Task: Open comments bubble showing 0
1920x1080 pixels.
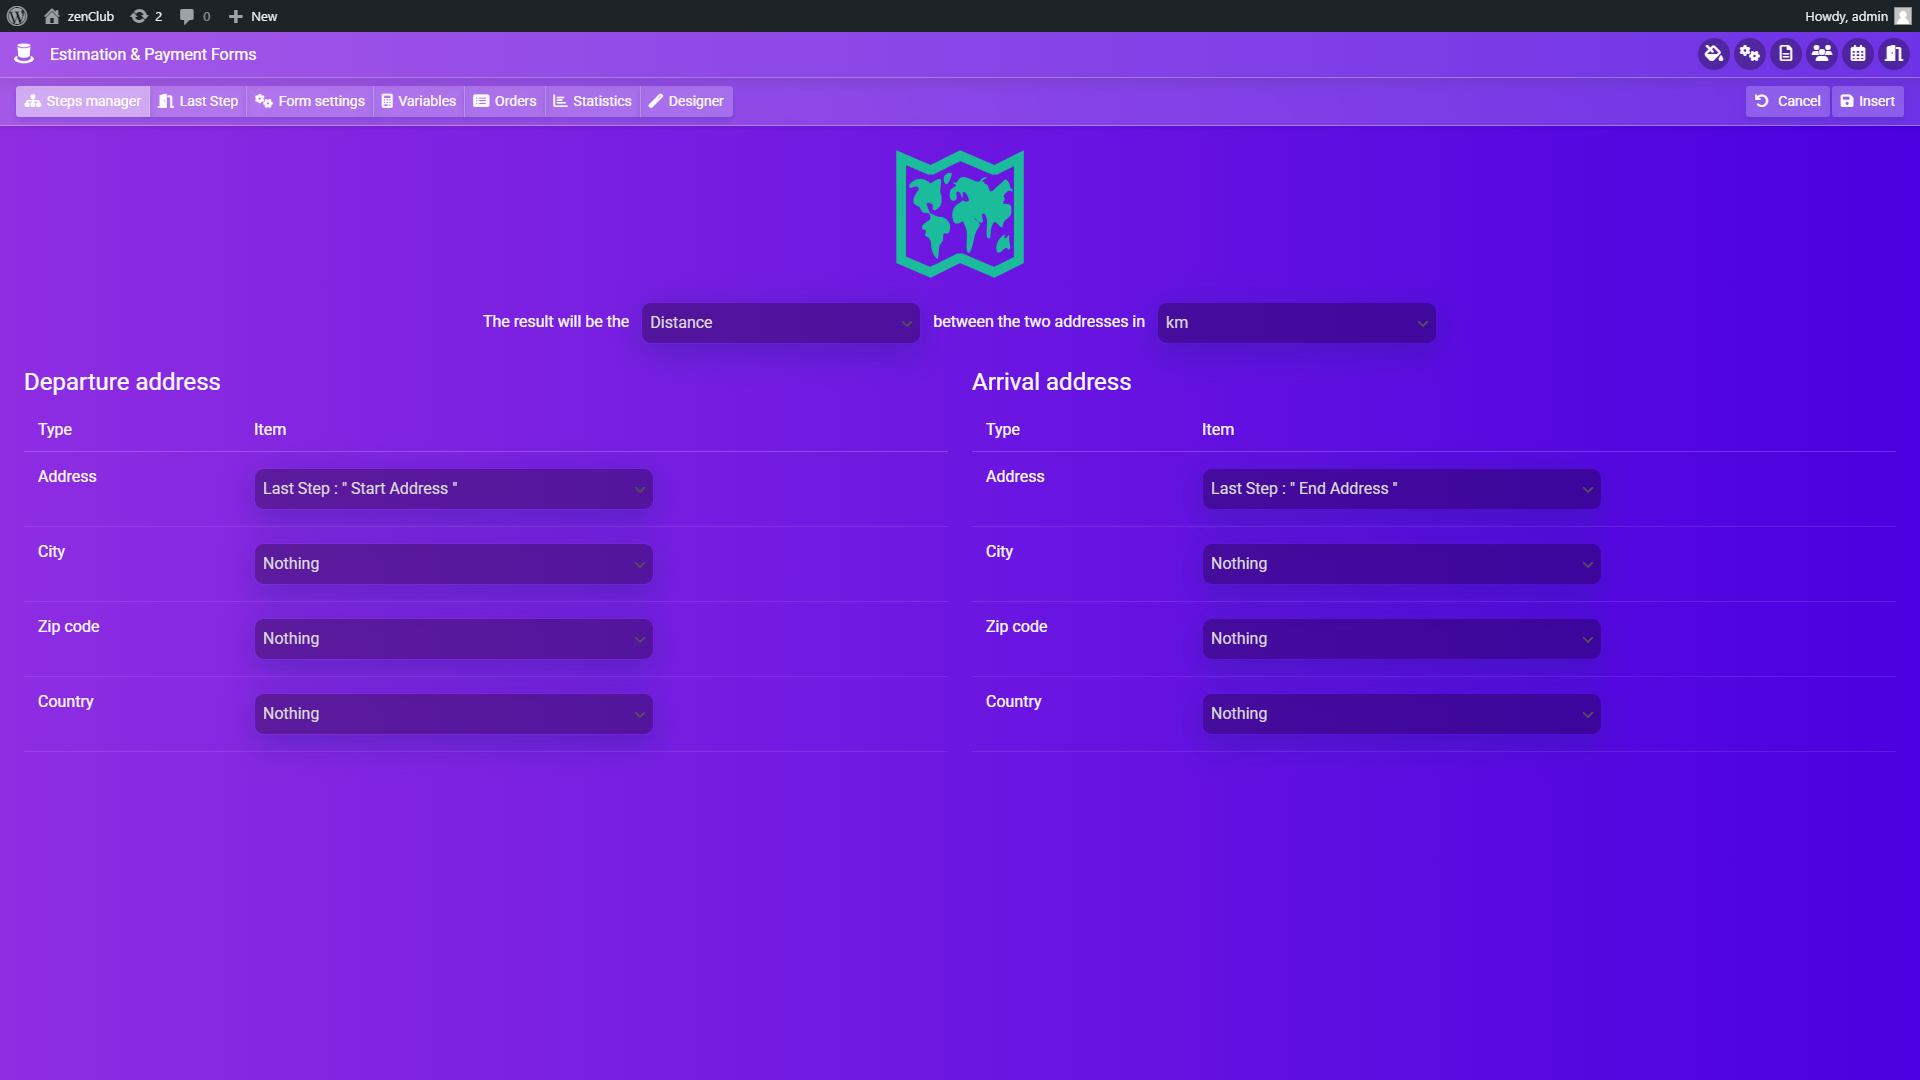Action: pyautogui.click(x=195, y=16)
